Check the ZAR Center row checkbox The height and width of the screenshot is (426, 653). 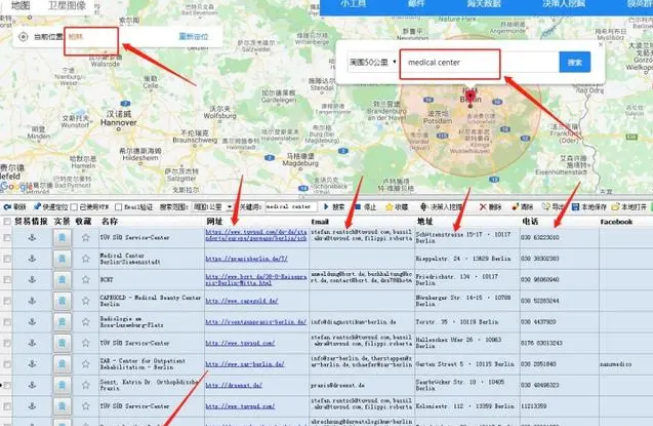[x=7, y=364]
